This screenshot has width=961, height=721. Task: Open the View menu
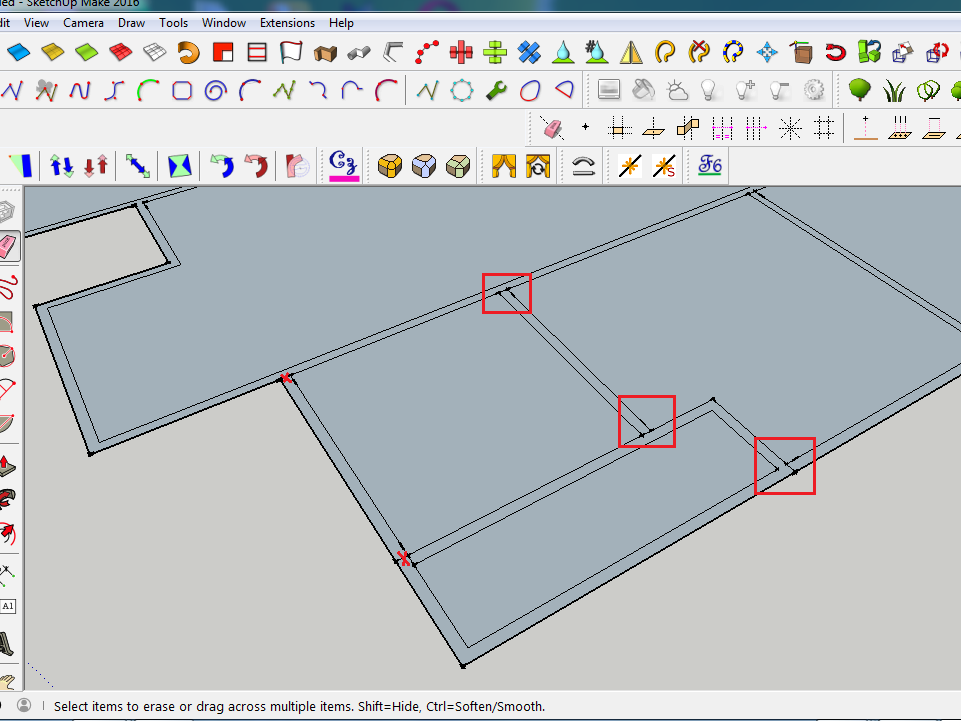[36, 23]
